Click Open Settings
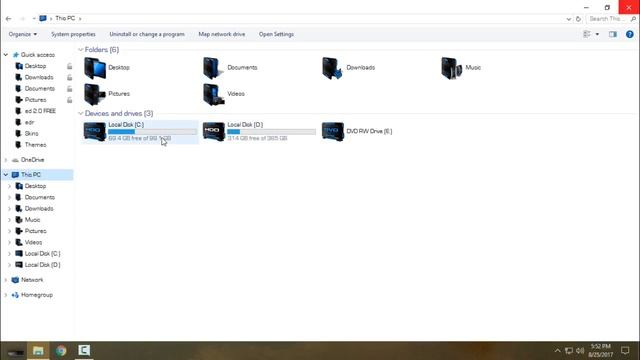This screenshot has width=640, height=360. 276,34
